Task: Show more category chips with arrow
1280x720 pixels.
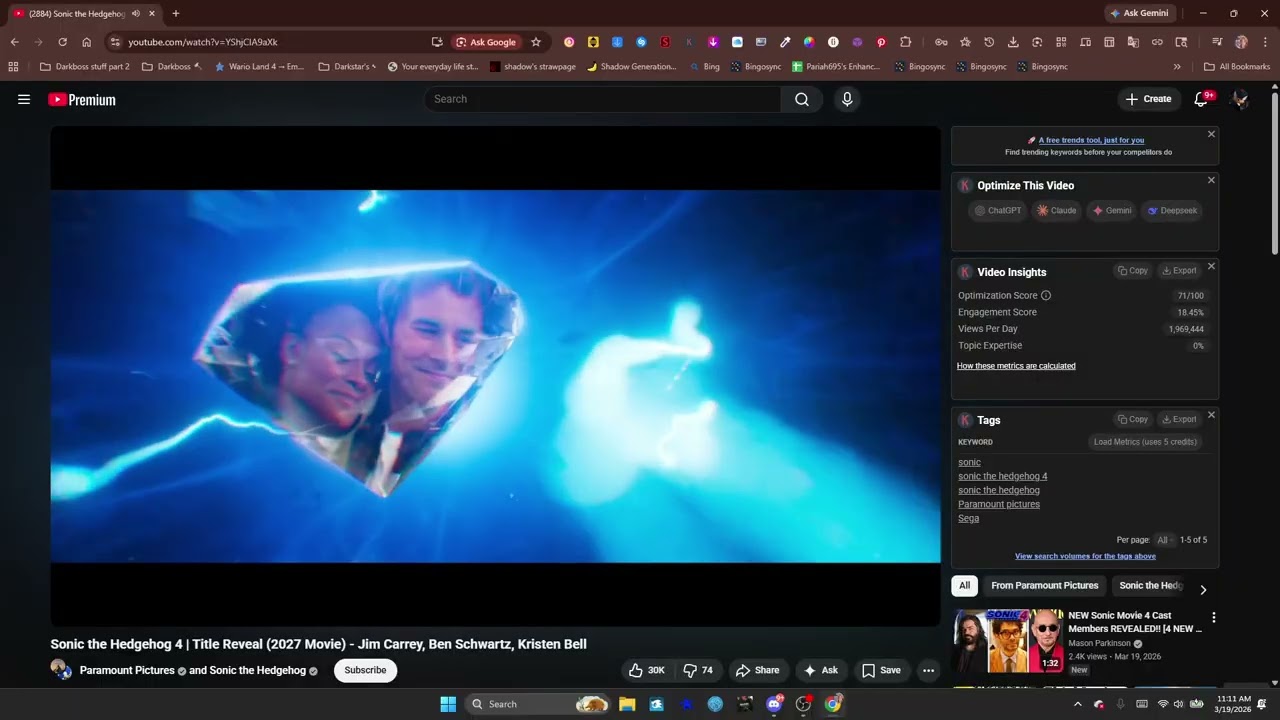Action: tap(1203, 590)
